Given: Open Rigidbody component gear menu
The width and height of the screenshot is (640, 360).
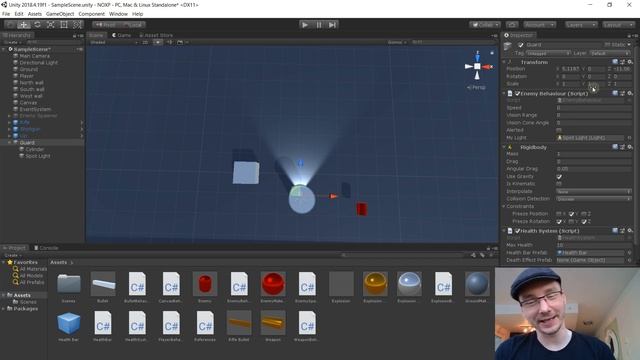Looking at the screenshot, I should click(630, 147).
